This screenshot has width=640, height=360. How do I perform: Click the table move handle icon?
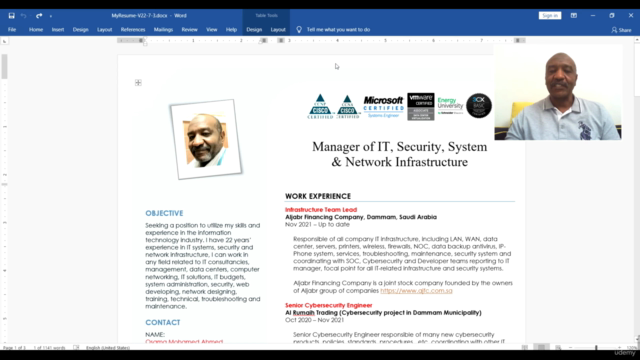(x=138, y=83)
